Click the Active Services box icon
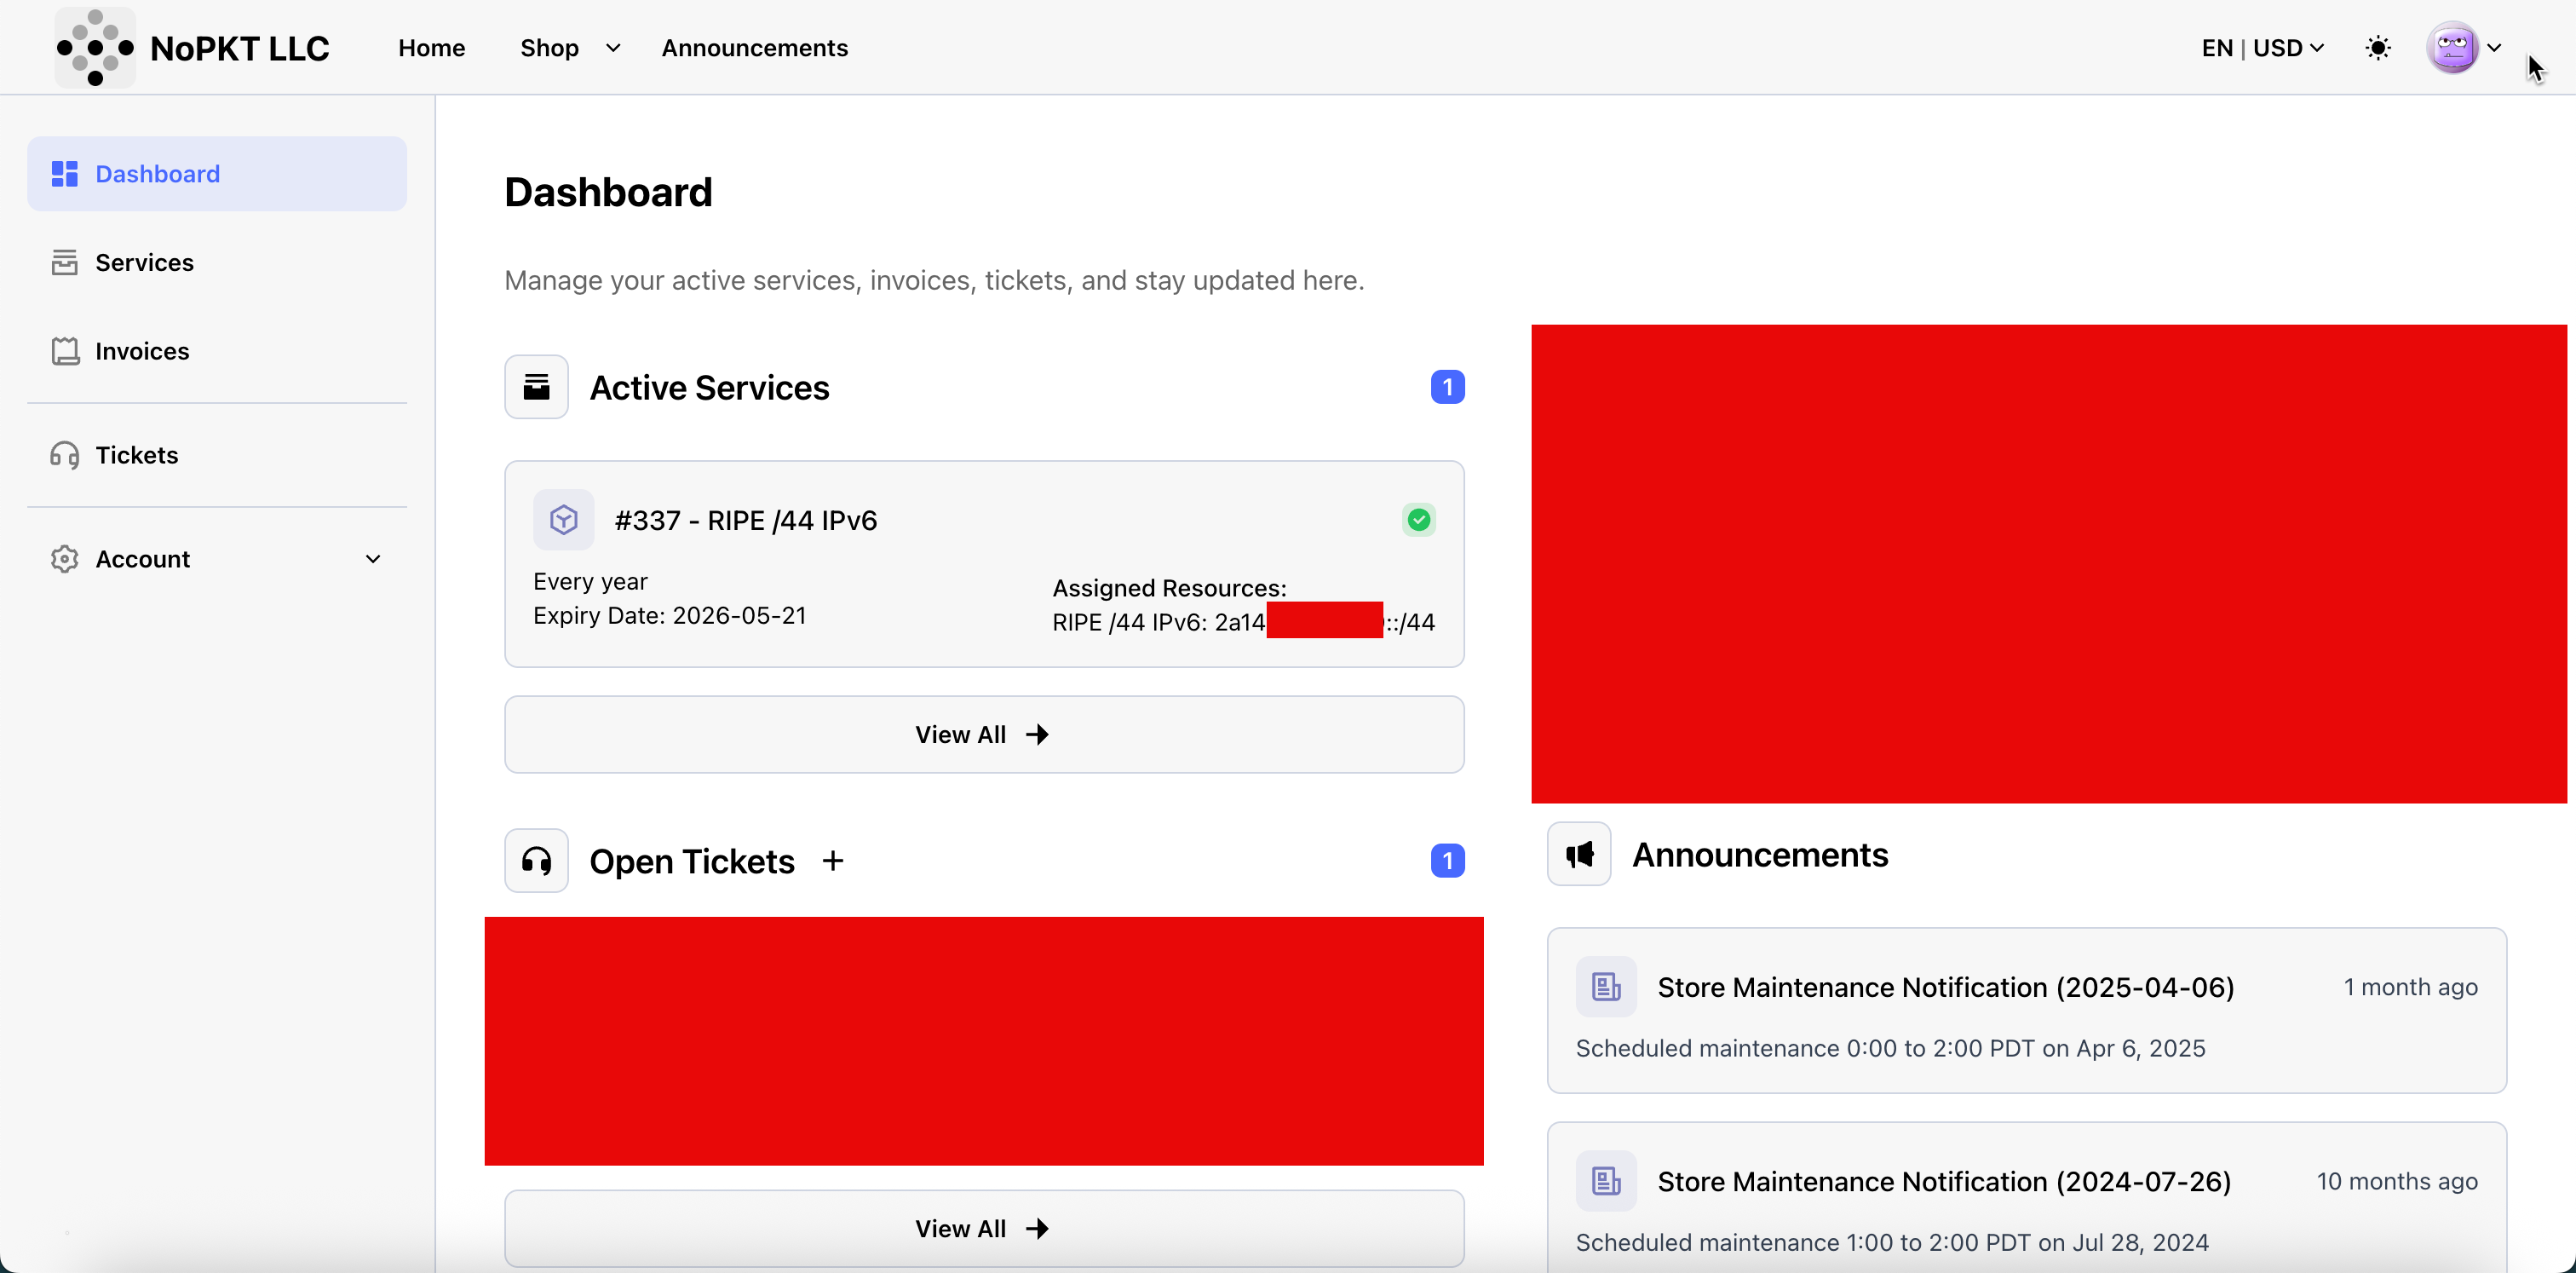This screenshot has width=2576, height=1273. coord(536,387)
